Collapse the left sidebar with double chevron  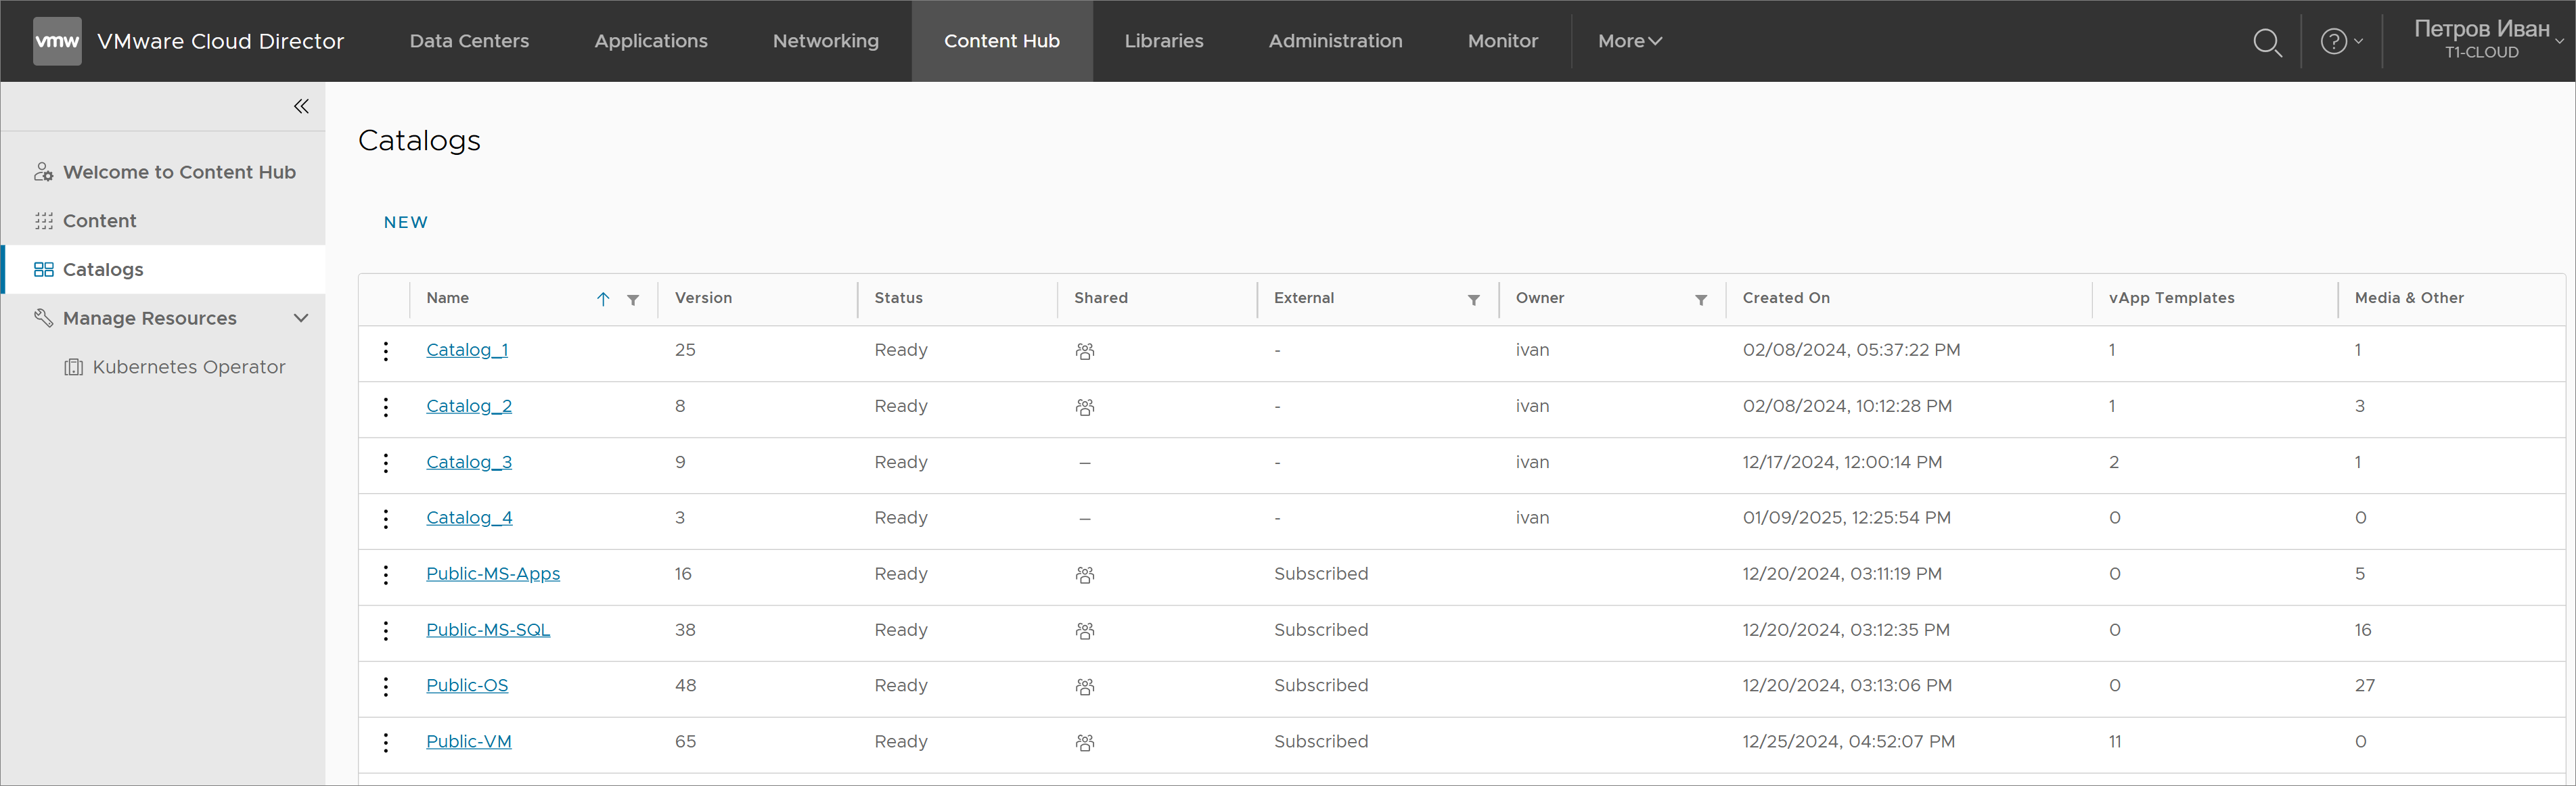[301, 106]
